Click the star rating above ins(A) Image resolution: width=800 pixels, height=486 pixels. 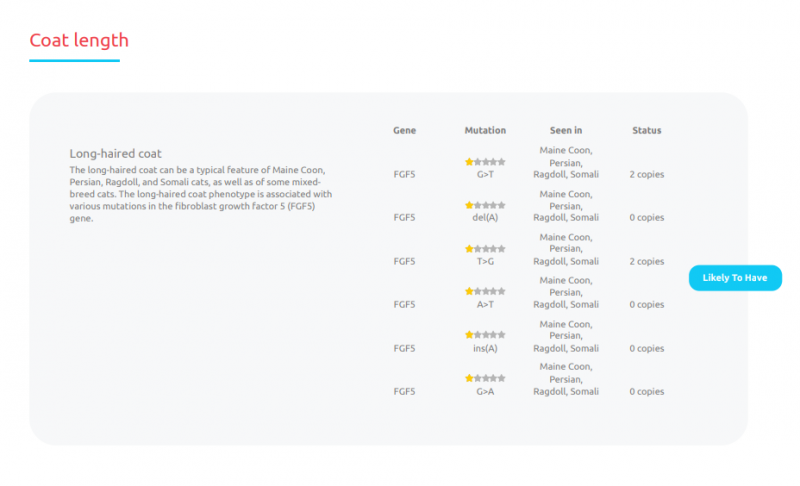pyautogui.click(x=485, y=335)
